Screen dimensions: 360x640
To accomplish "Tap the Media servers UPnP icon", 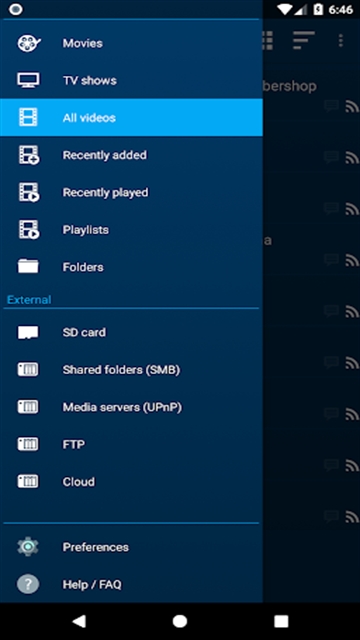I will click(28, 407).
